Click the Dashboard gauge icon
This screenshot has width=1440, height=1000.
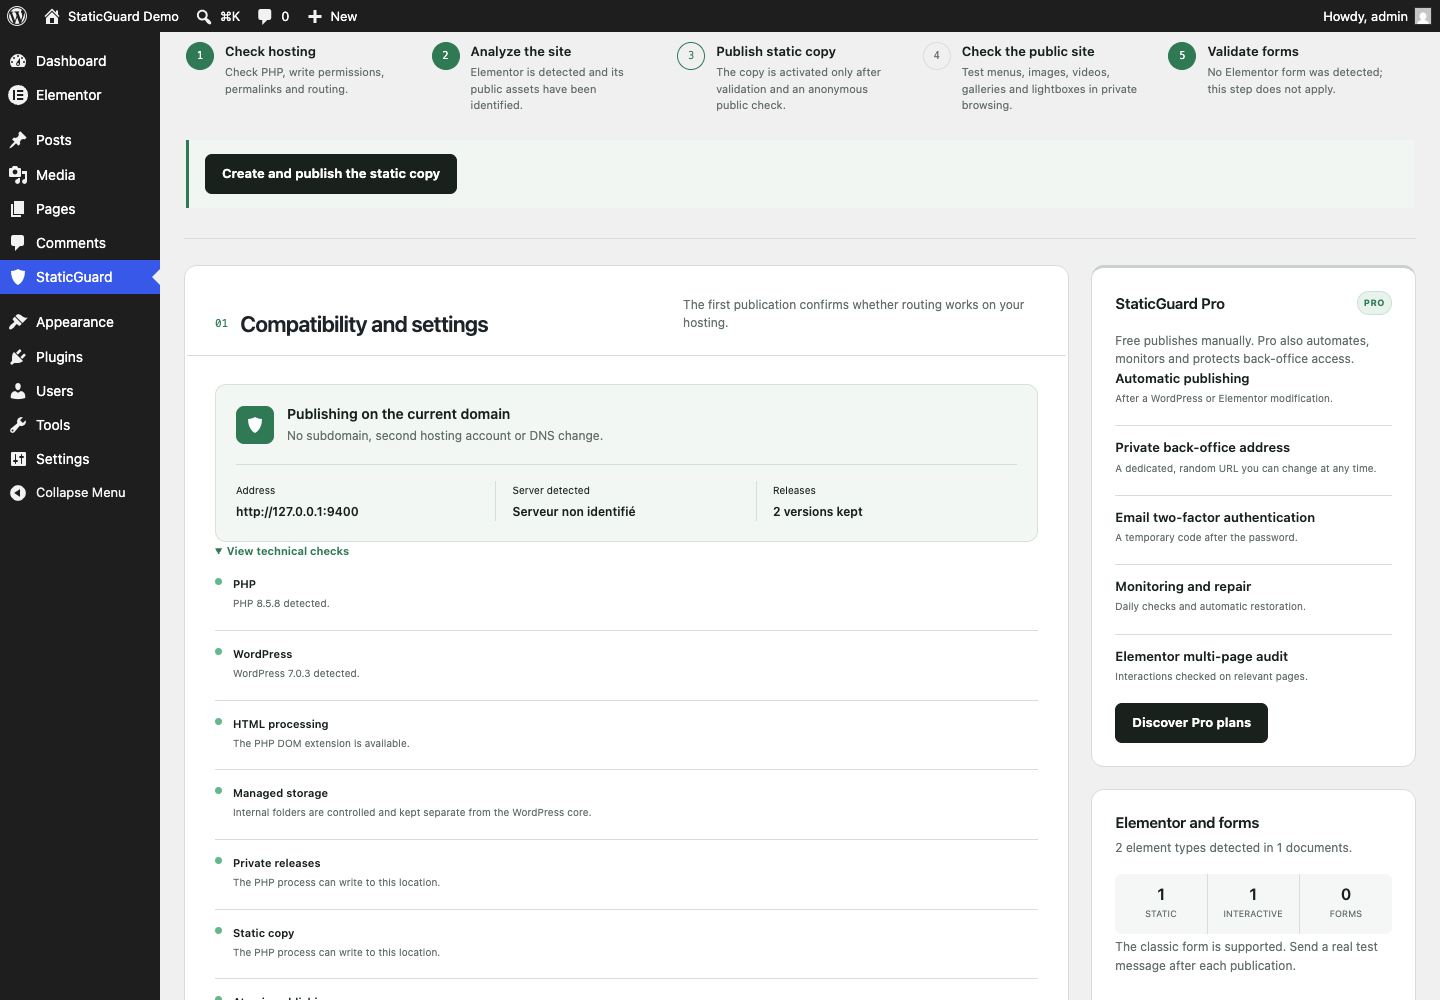(18, 61)
